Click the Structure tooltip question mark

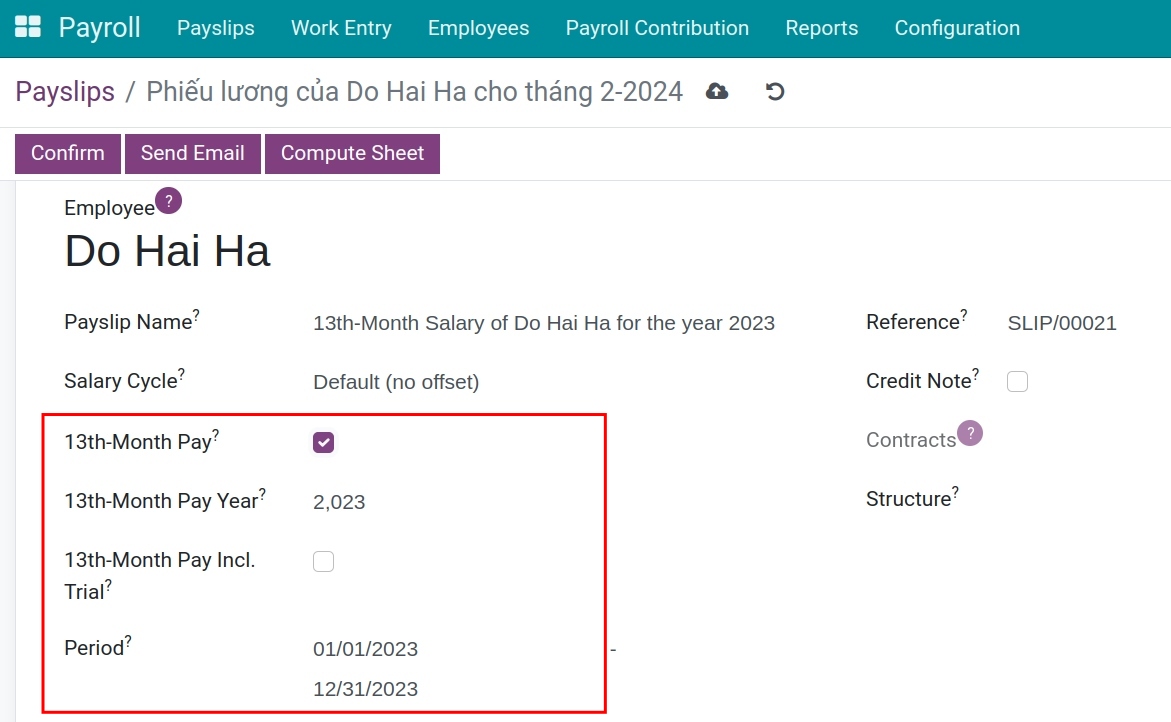[956, 491]
